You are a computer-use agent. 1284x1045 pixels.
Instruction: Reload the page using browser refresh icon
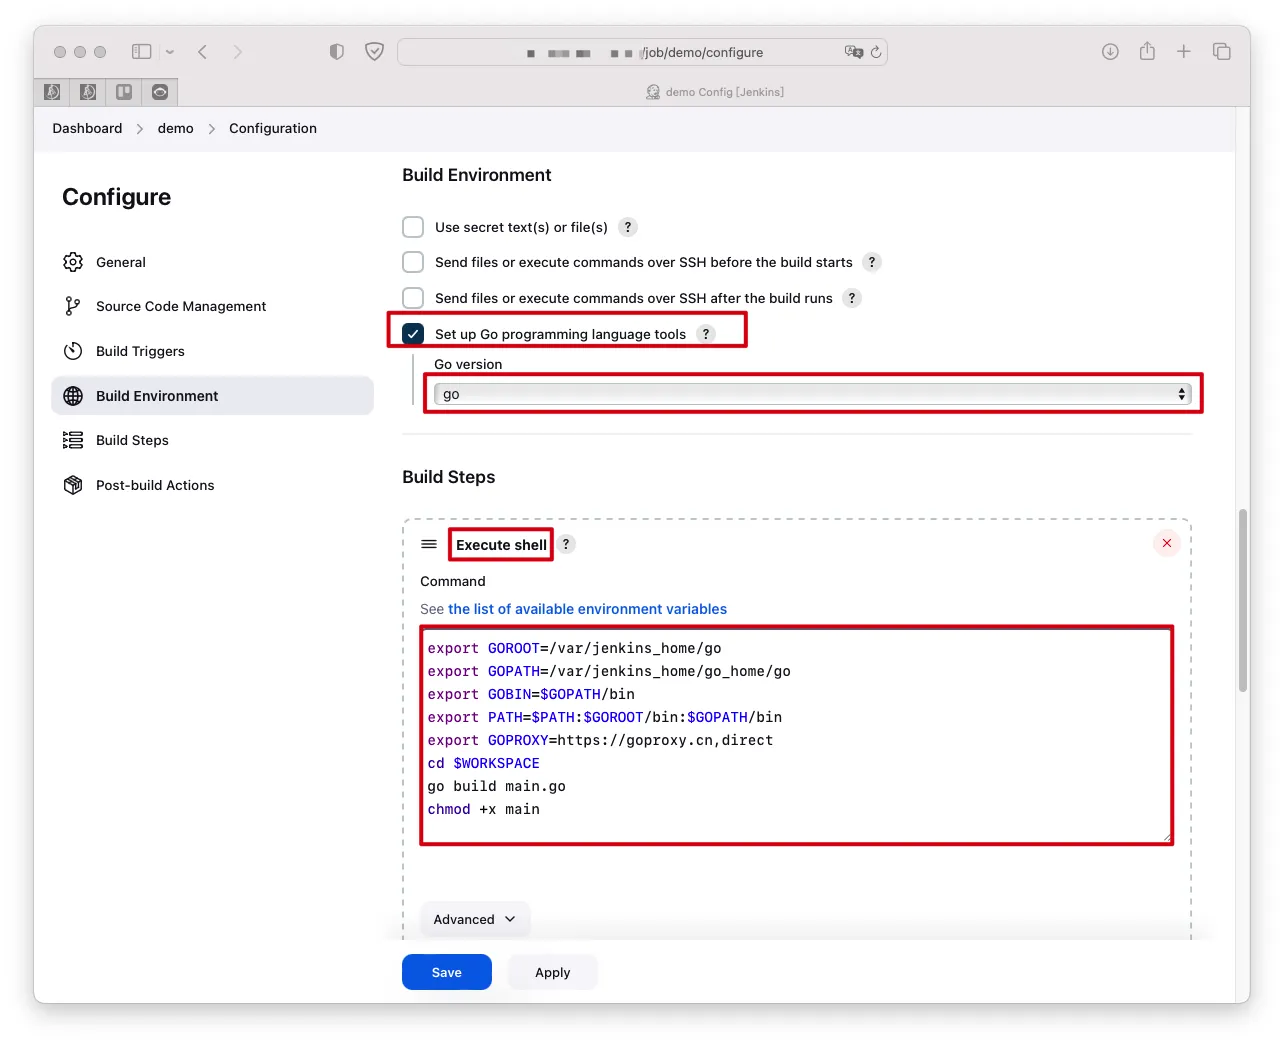pyautogui.click(x=876, y=52)
